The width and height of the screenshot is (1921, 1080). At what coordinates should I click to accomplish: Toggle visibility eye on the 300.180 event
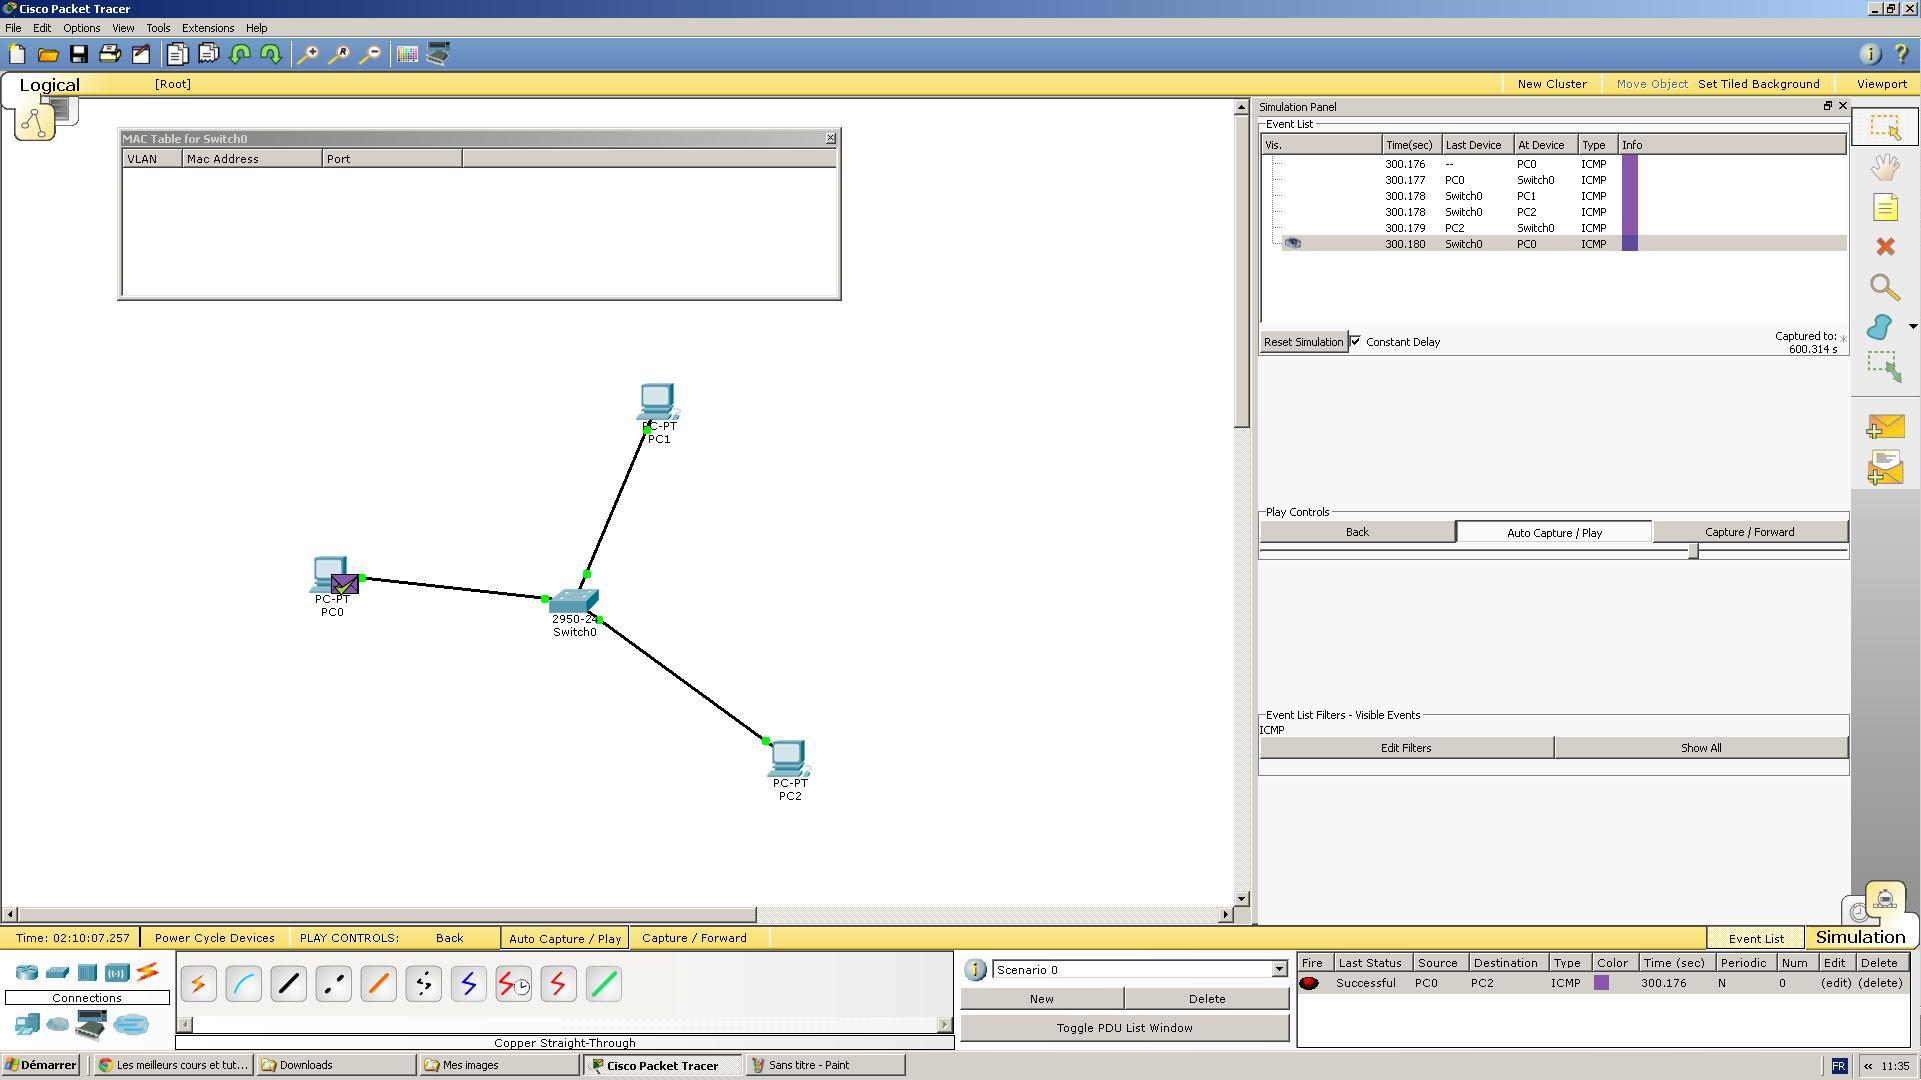[1292, 244]
